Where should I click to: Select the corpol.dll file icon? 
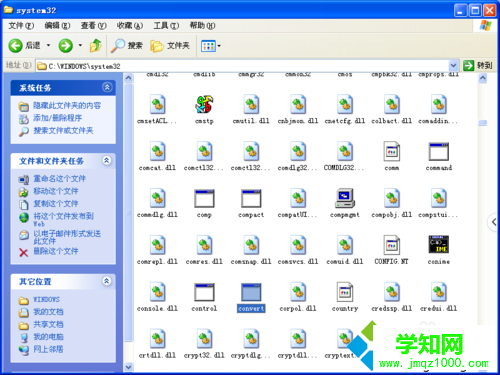pos(298,292)
